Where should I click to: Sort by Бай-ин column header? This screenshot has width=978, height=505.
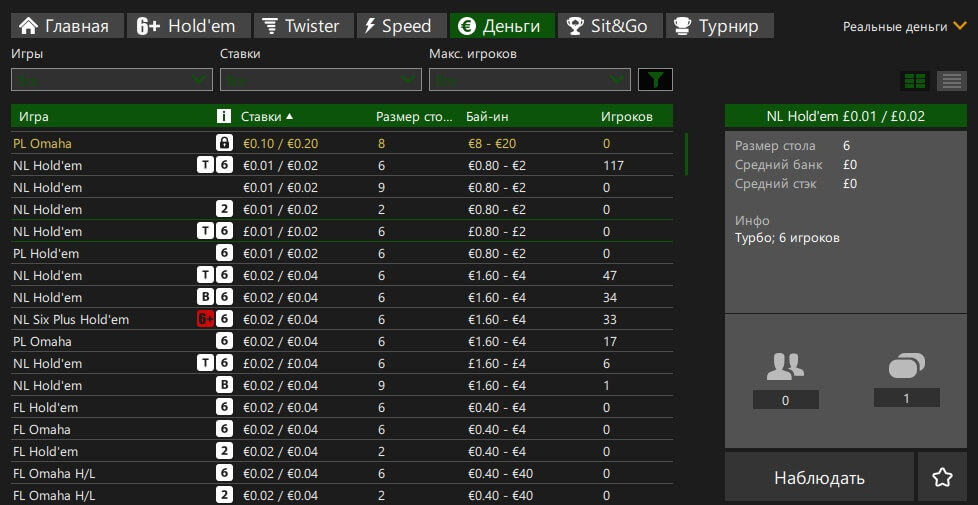pos(487,117)
